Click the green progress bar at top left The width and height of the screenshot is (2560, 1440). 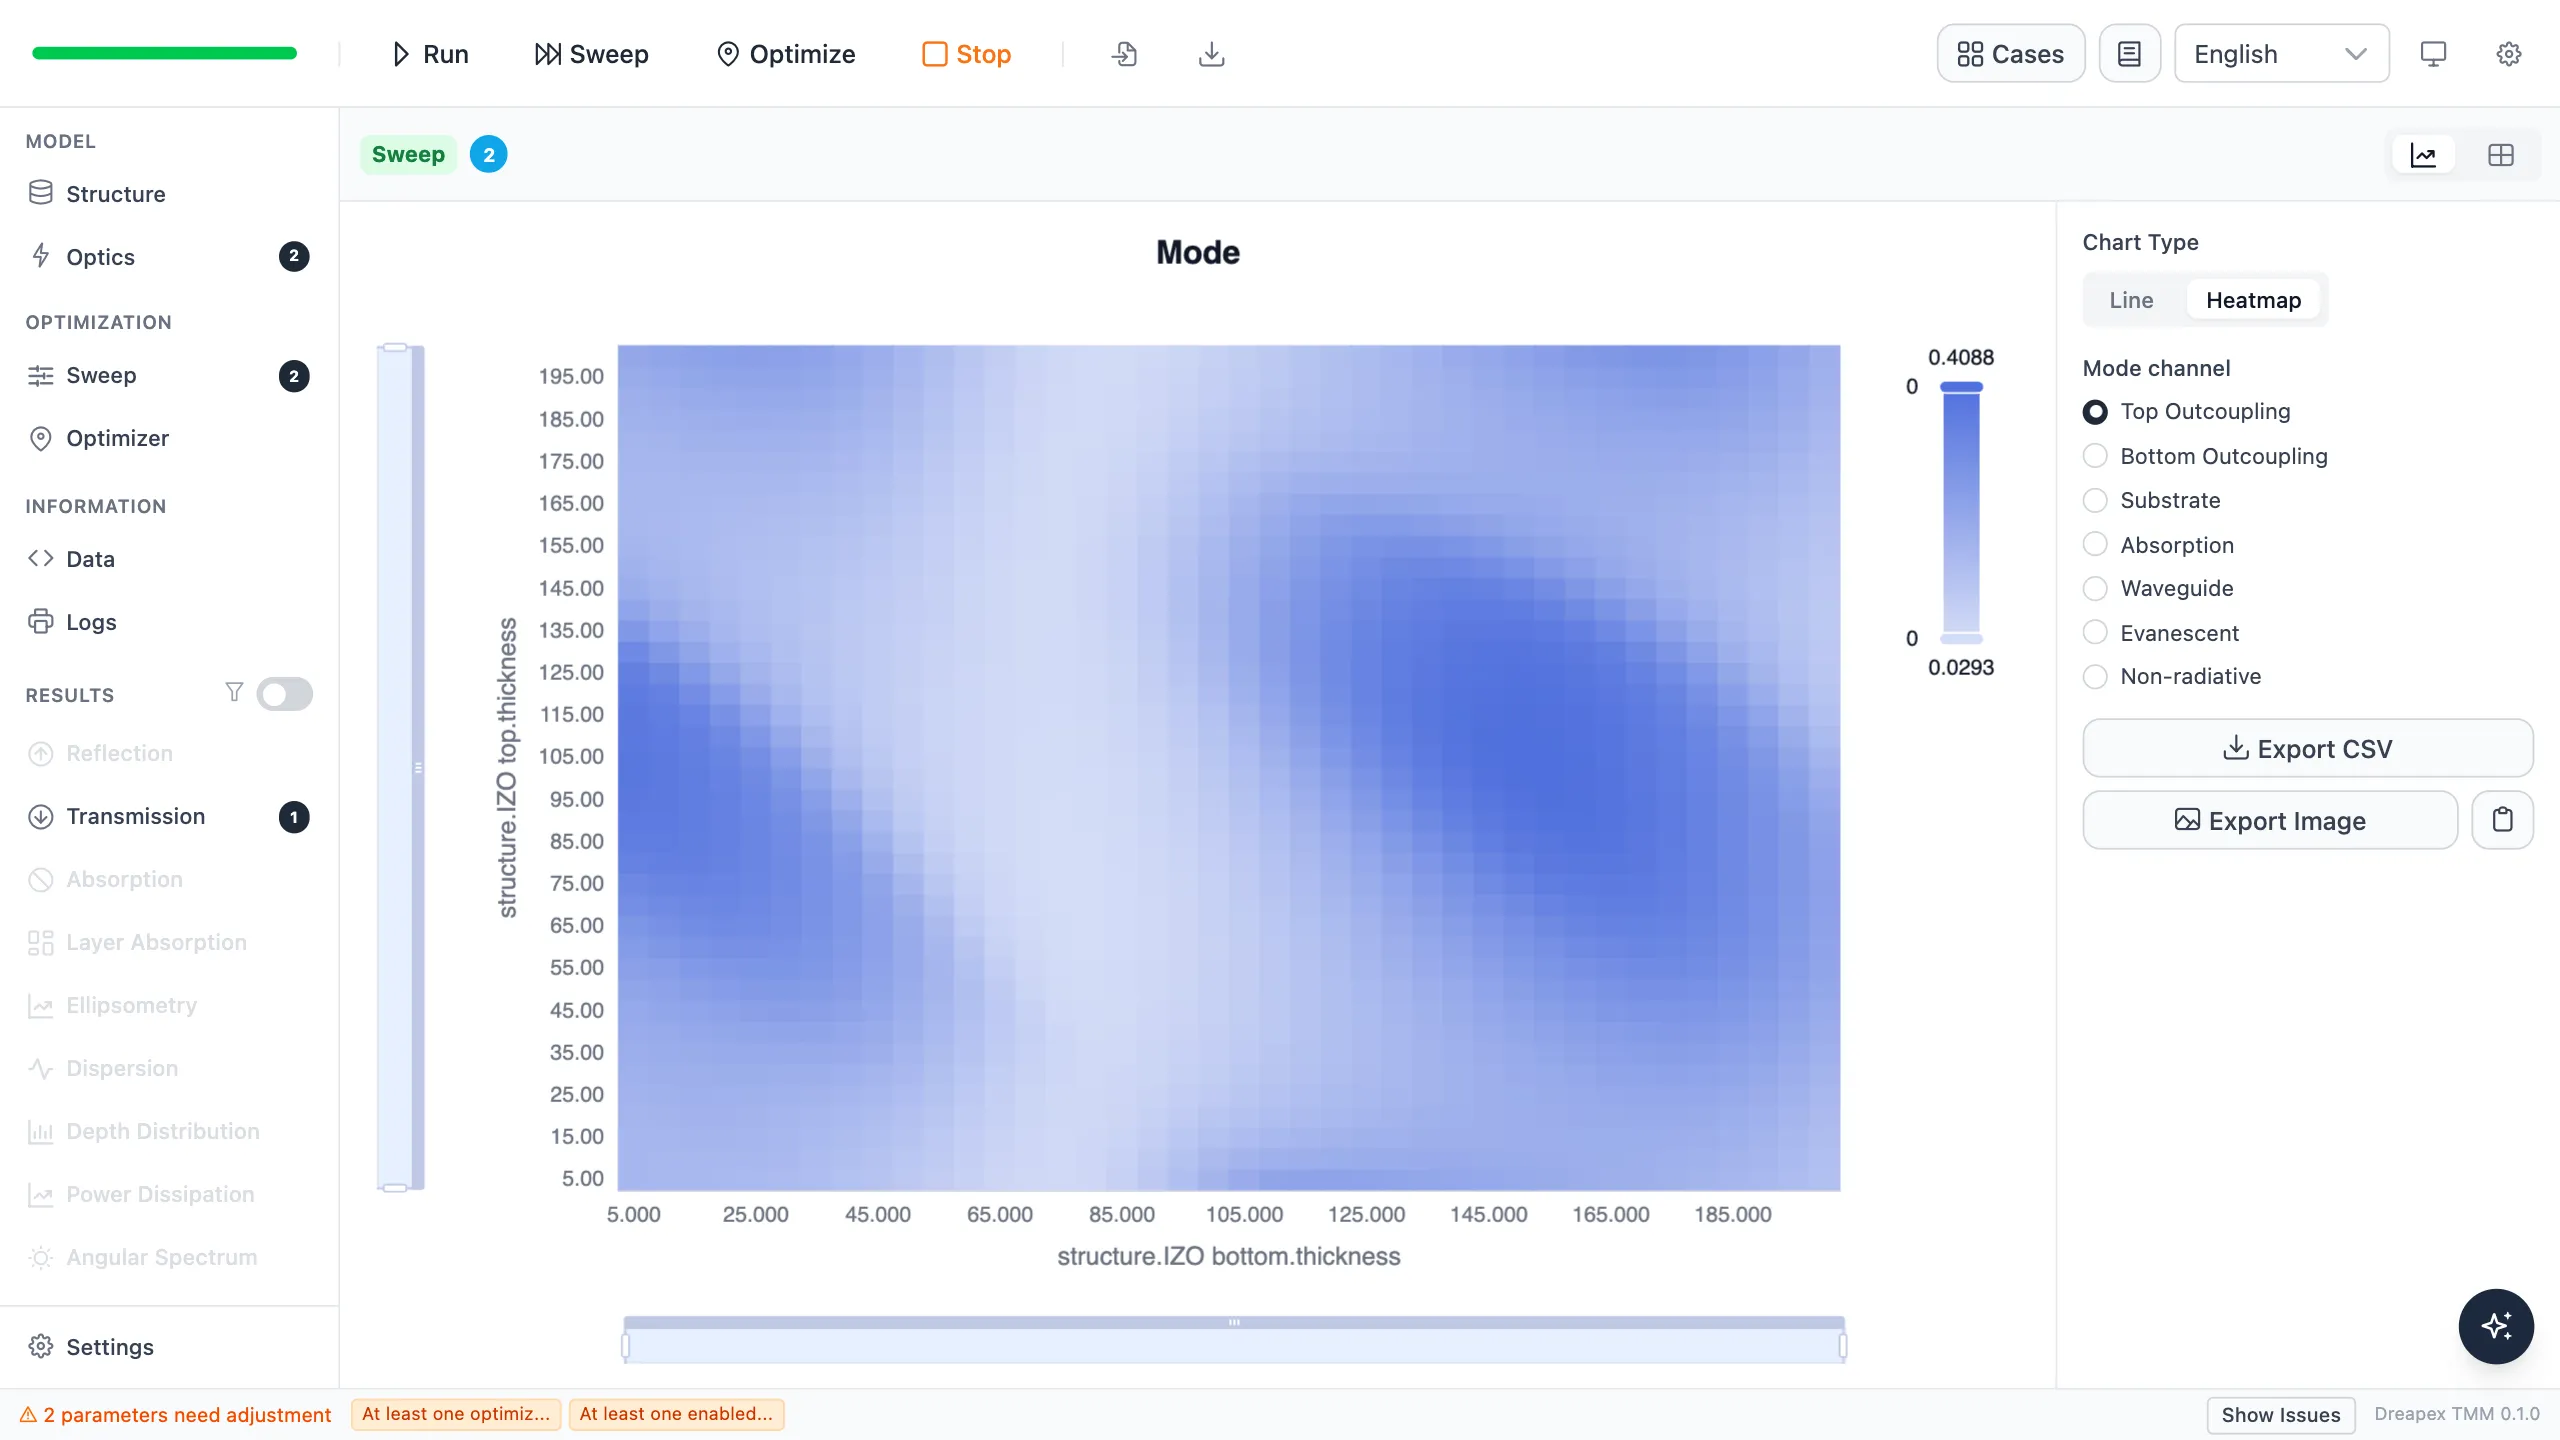click(x=164, y=53)
